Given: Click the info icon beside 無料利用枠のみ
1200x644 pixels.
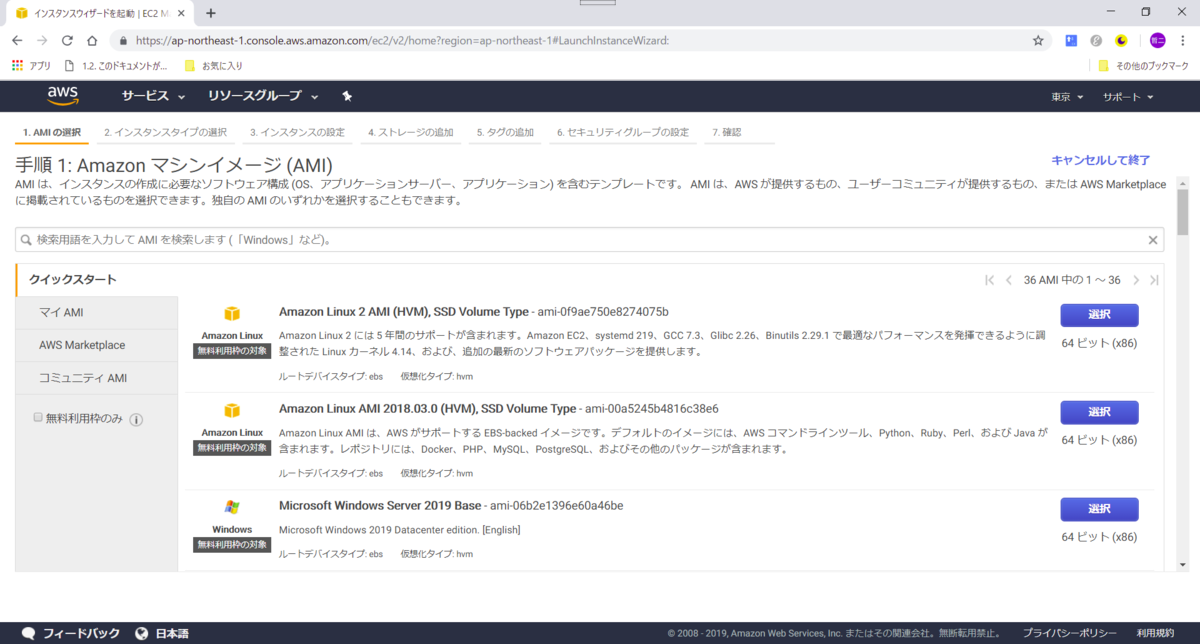Looking at the screenshot, I should click(x=137, y=420).
